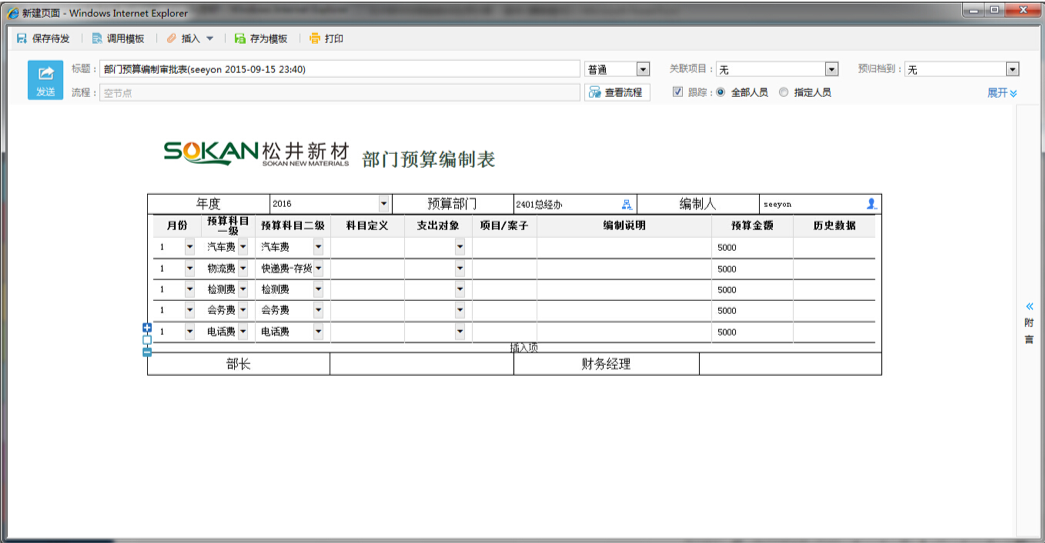
Task: Click the SOKAN 松井新材 logo
Action: pos(257,153)
